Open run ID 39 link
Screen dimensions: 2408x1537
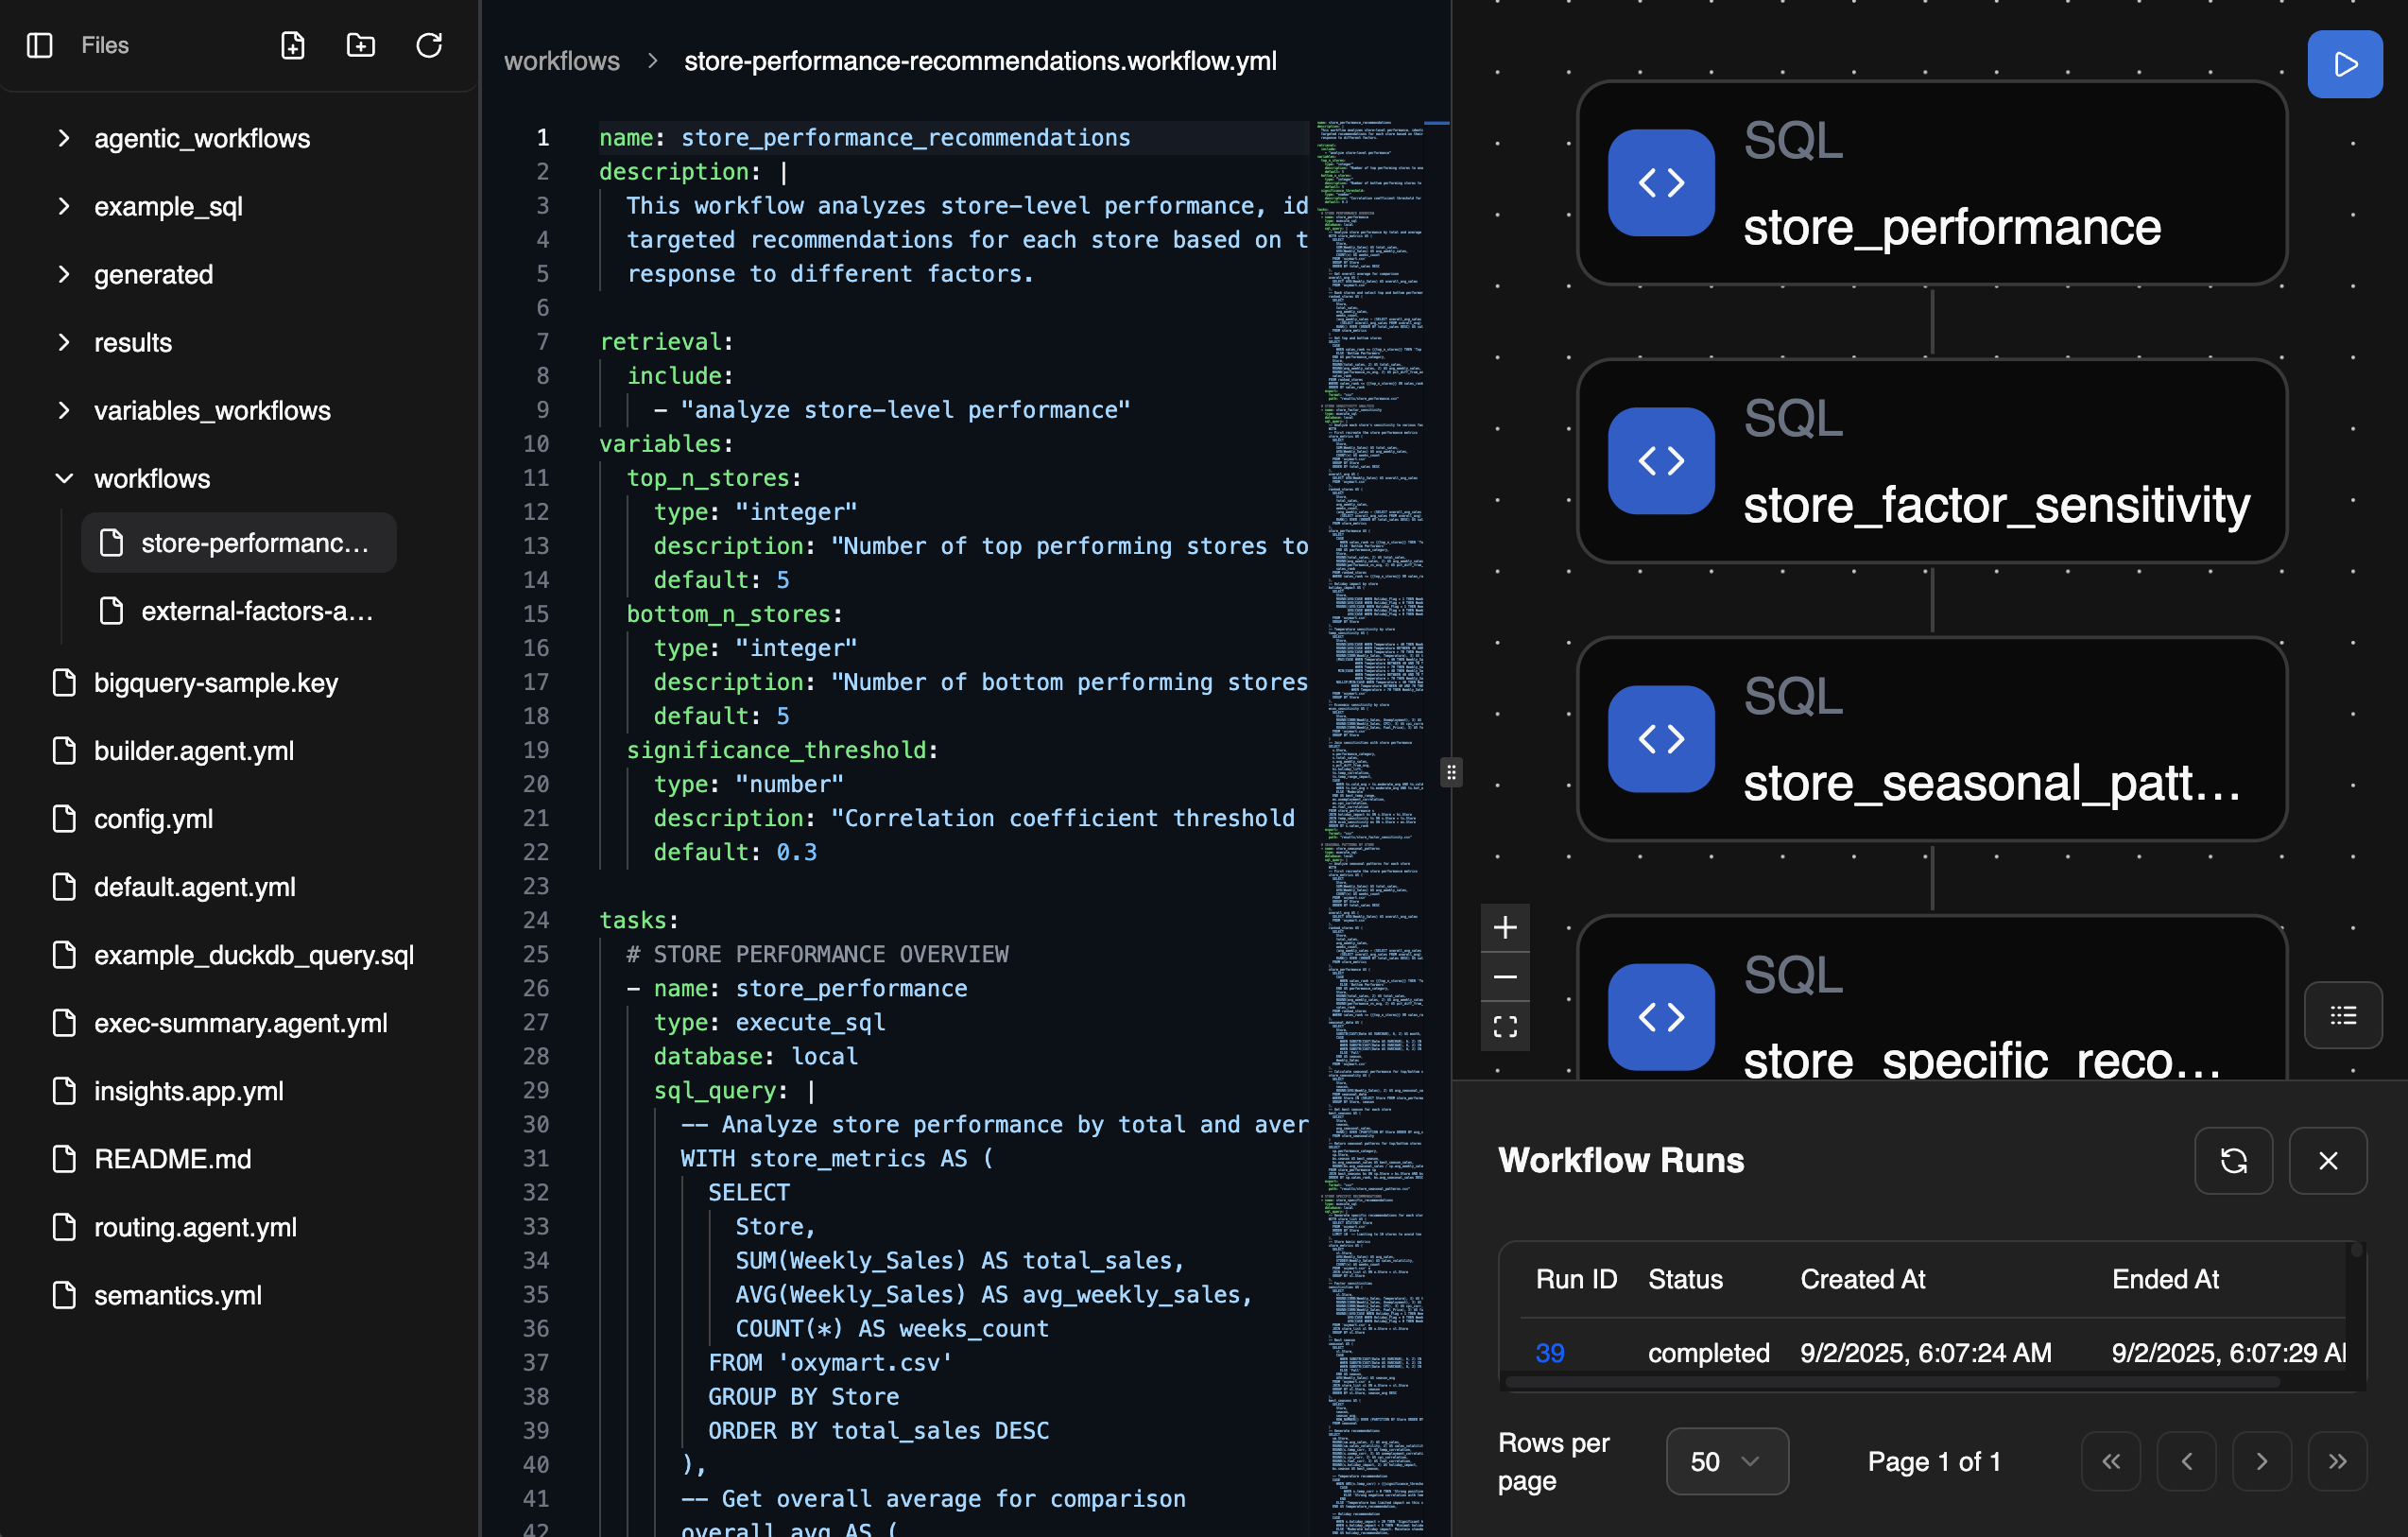(1549, 1352)
